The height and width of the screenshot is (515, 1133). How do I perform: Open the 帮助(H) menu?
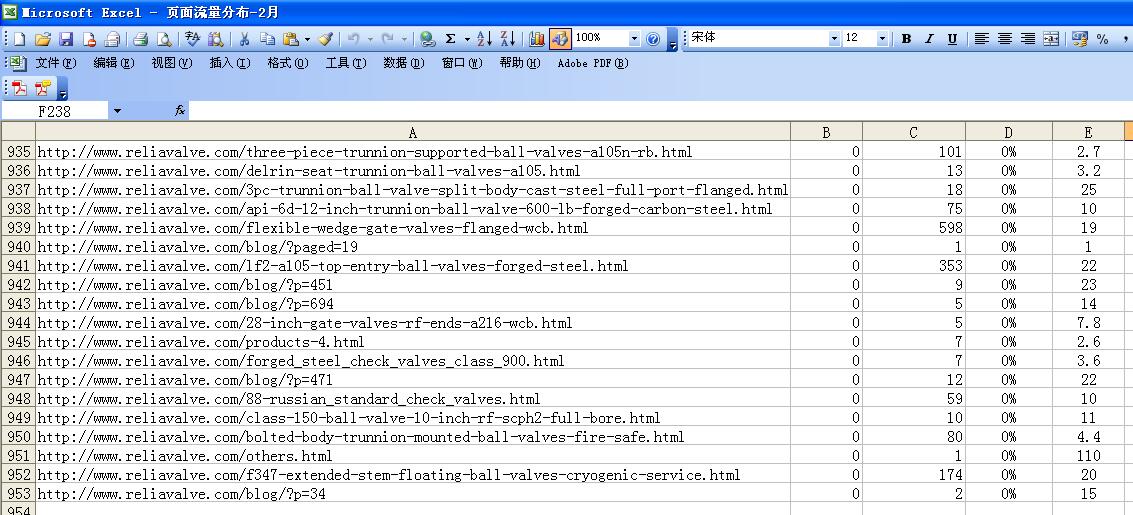click(x=520, y=63)
